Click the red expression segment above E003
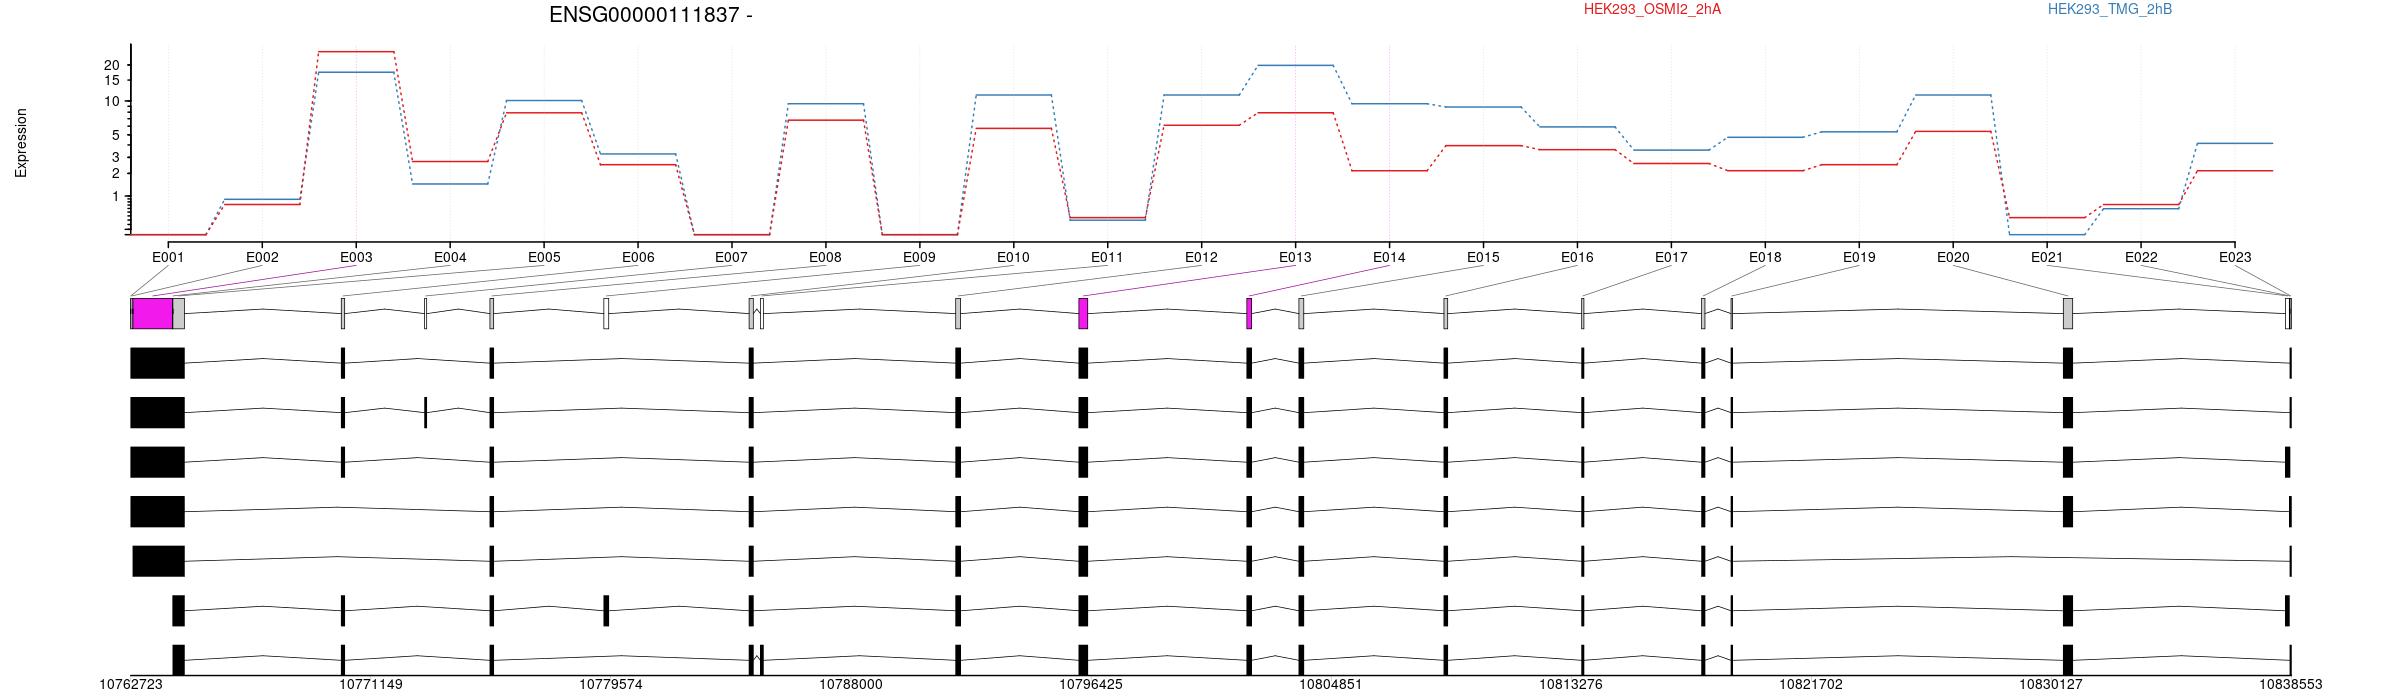 356,51
